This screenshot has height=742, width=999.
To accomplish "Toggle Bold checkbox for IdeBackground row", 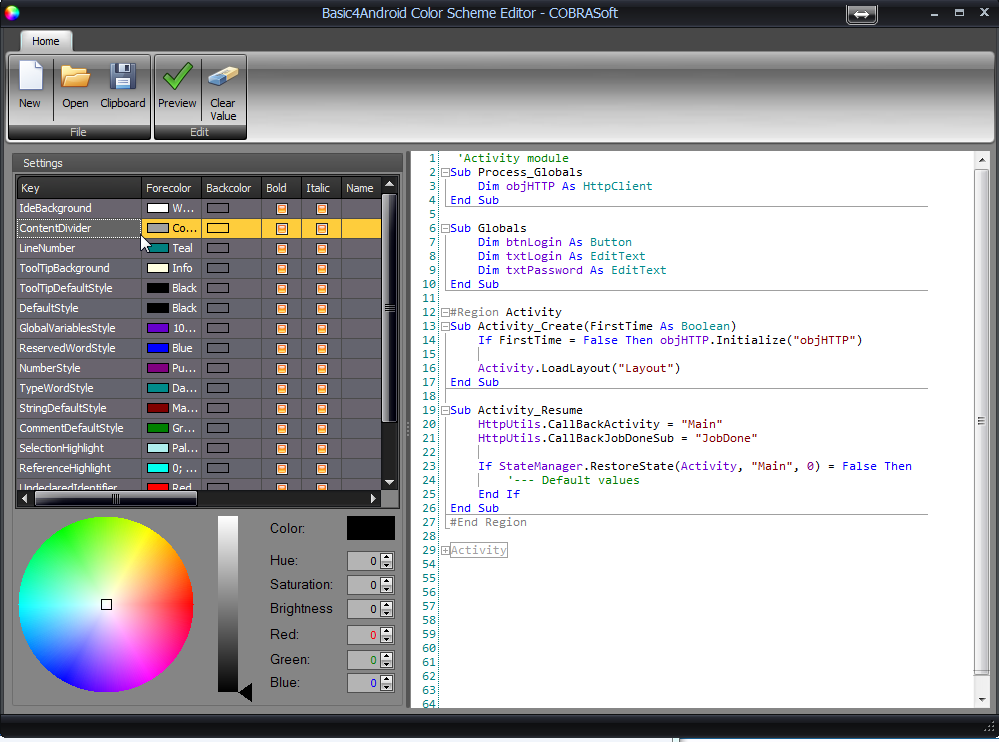I will (282, 208).
